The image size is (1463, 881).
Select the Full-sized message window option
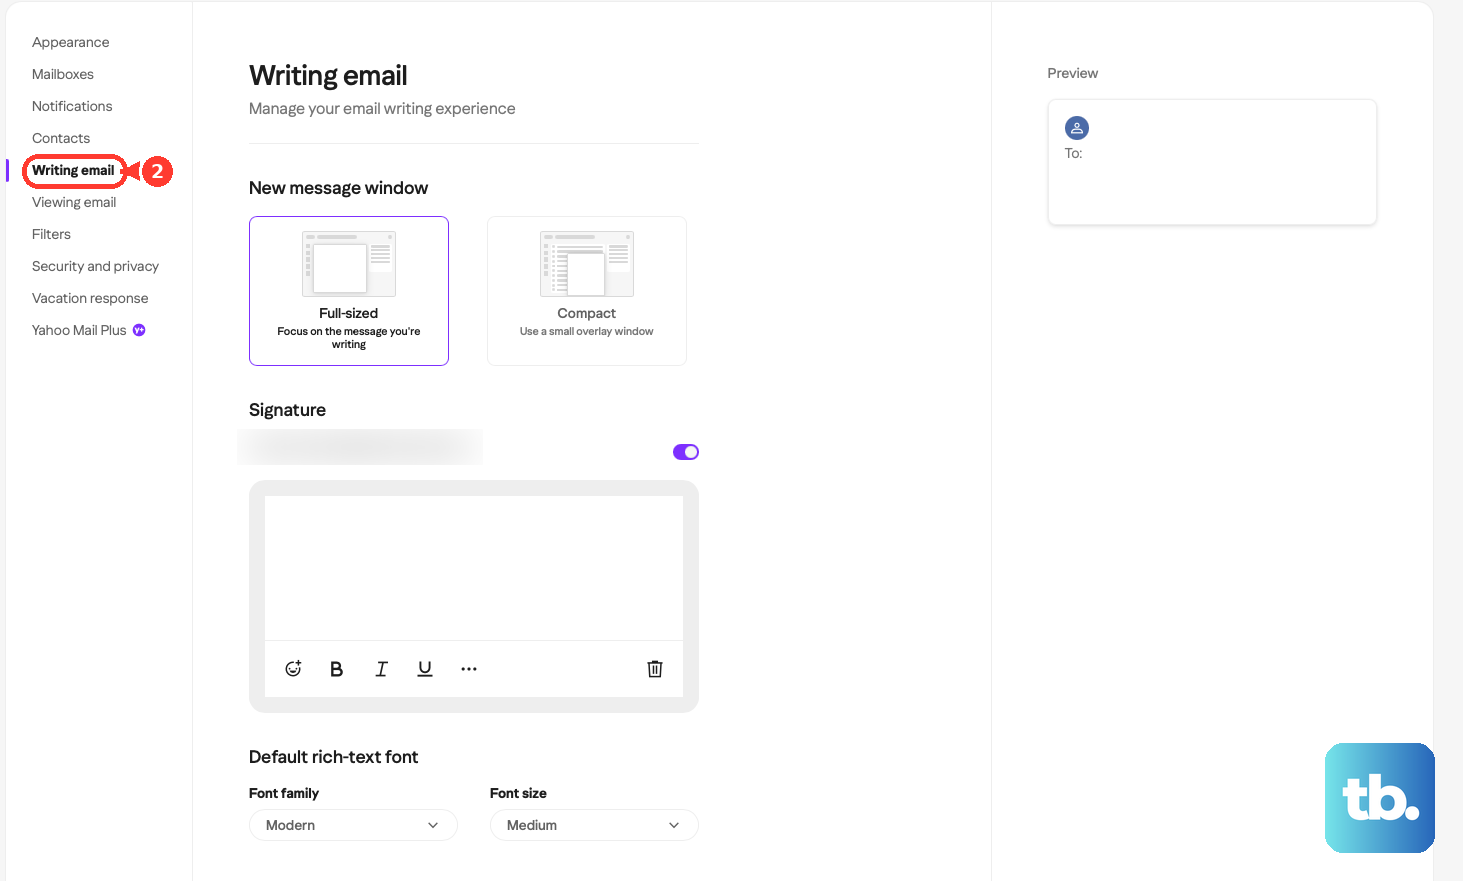tap(349, 291)
